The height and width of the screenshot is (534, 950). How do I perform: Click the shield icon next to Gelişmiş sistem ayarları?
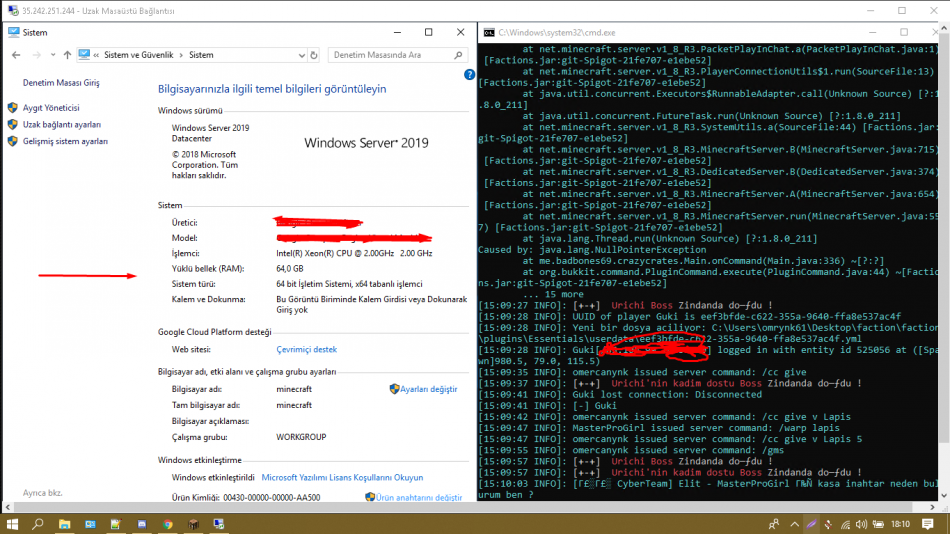point(13,141)
